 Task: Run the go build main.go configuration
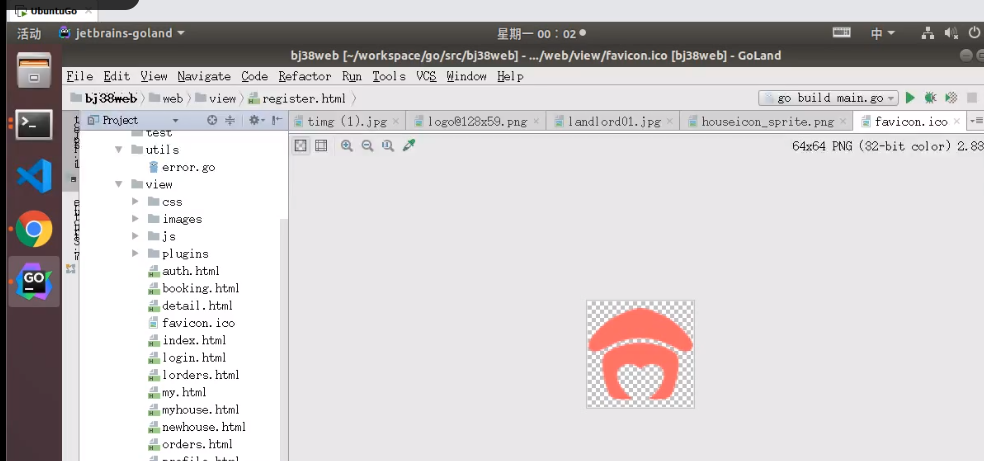point(910,98)
